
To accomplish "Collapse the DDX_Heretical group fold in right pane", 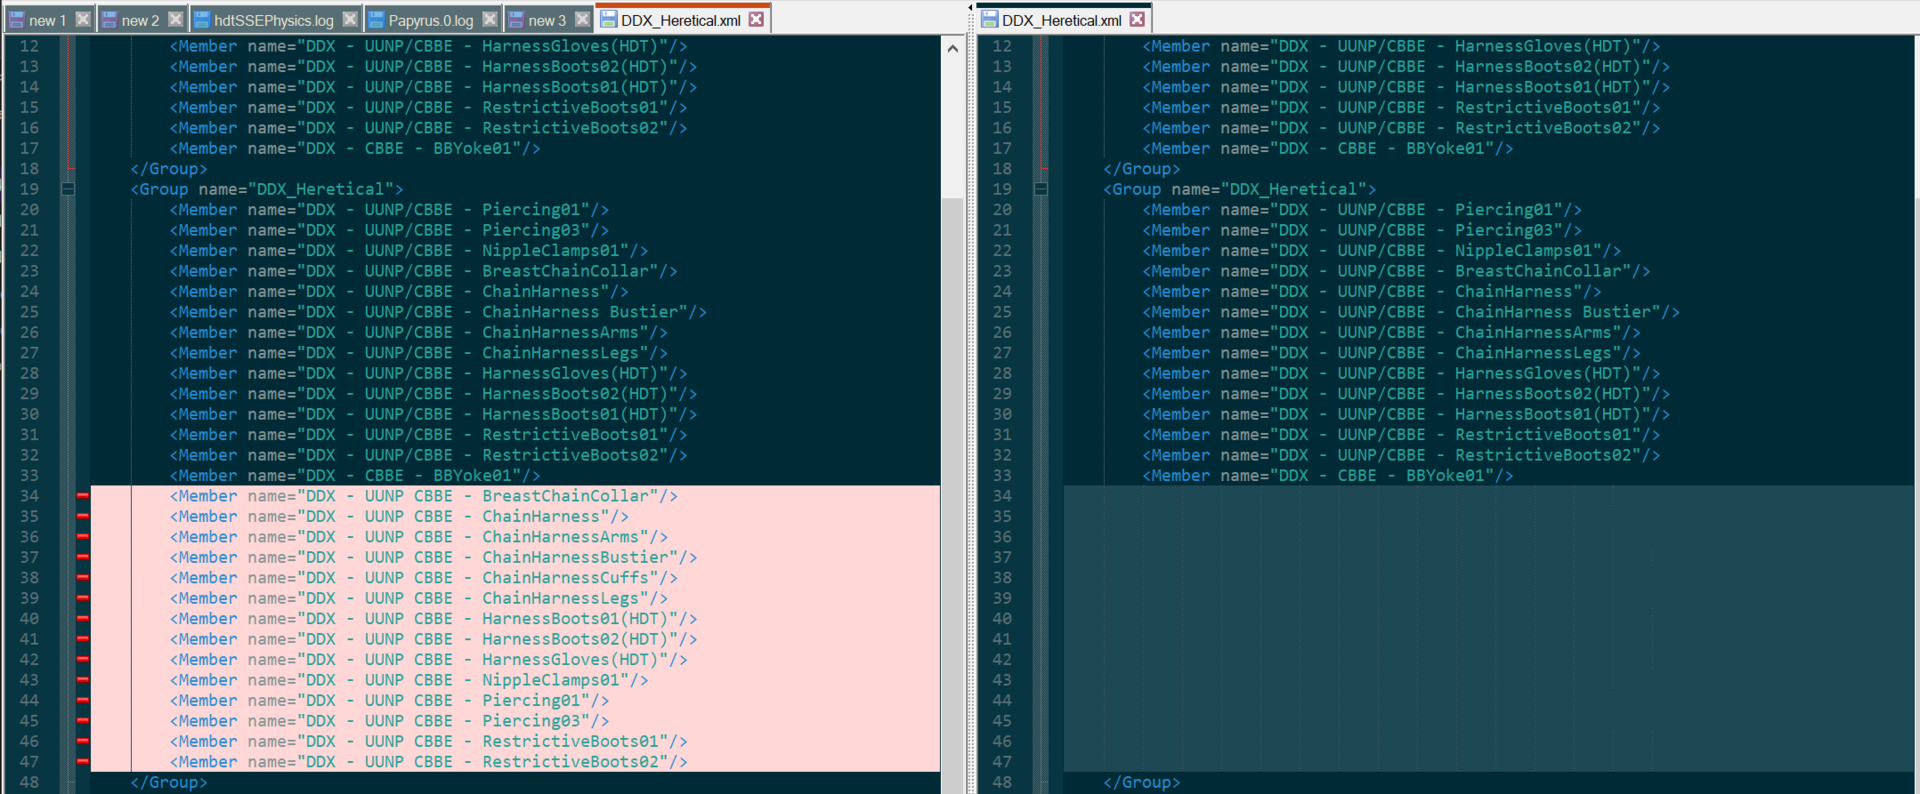I will click(x=1041, y=189).
